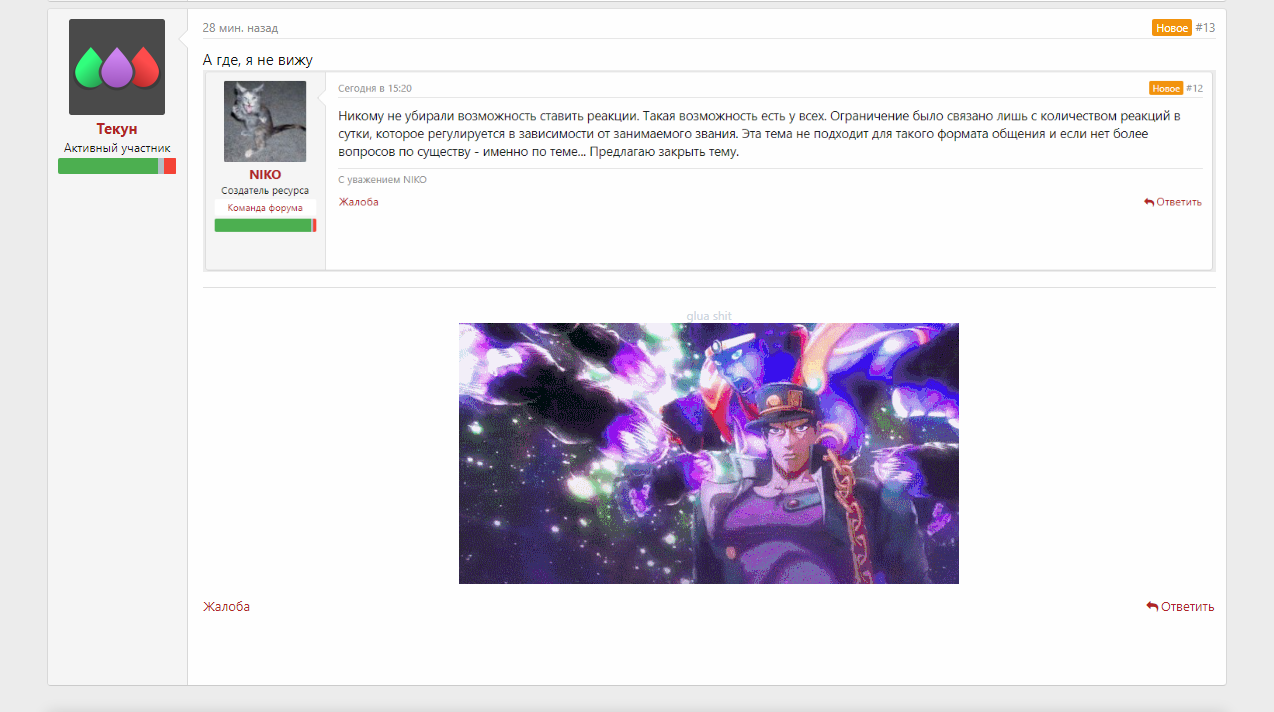Image resolution: width=1274 pixels, height=712 pixels.
Task: Click the reply arrow icon for post #13
Action: pos(1152,607)
